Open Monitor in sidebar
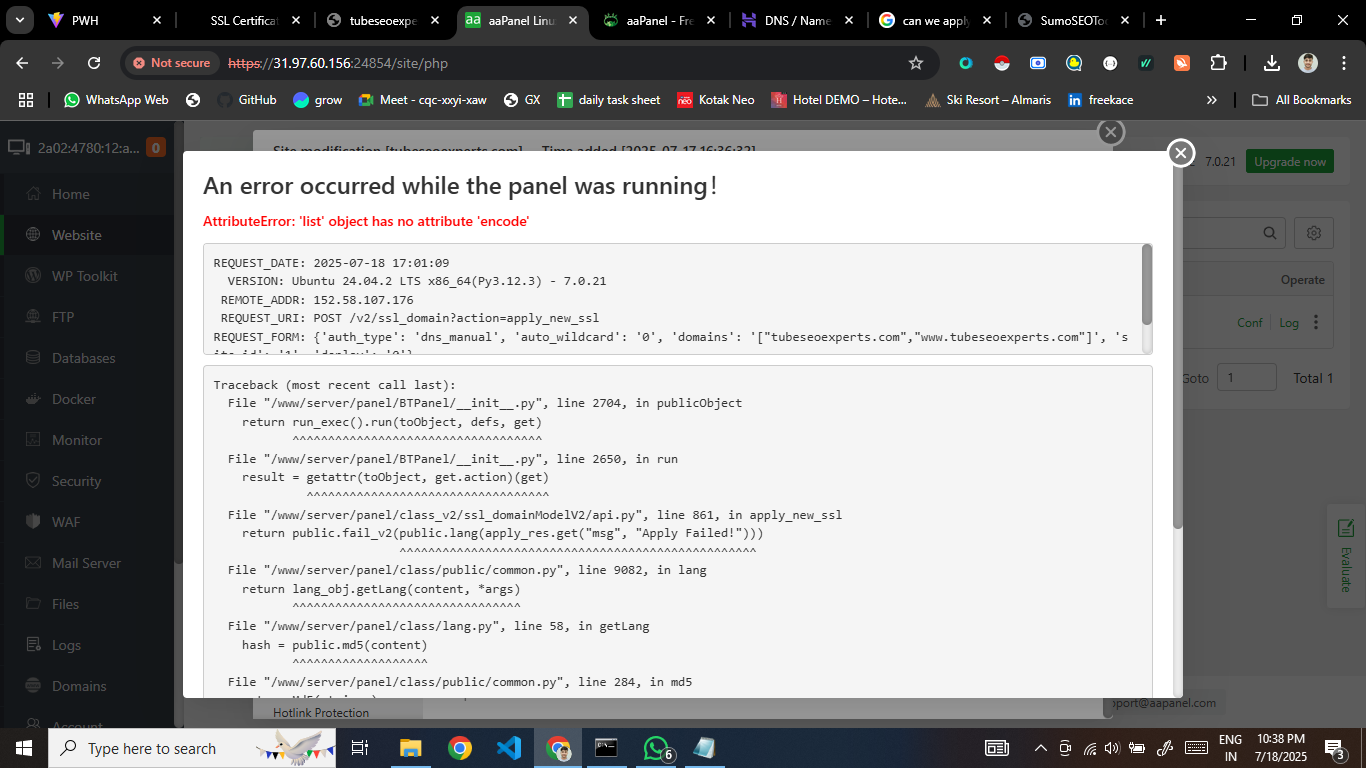The height and width of the screenshot is (768, 1366). 76,440
